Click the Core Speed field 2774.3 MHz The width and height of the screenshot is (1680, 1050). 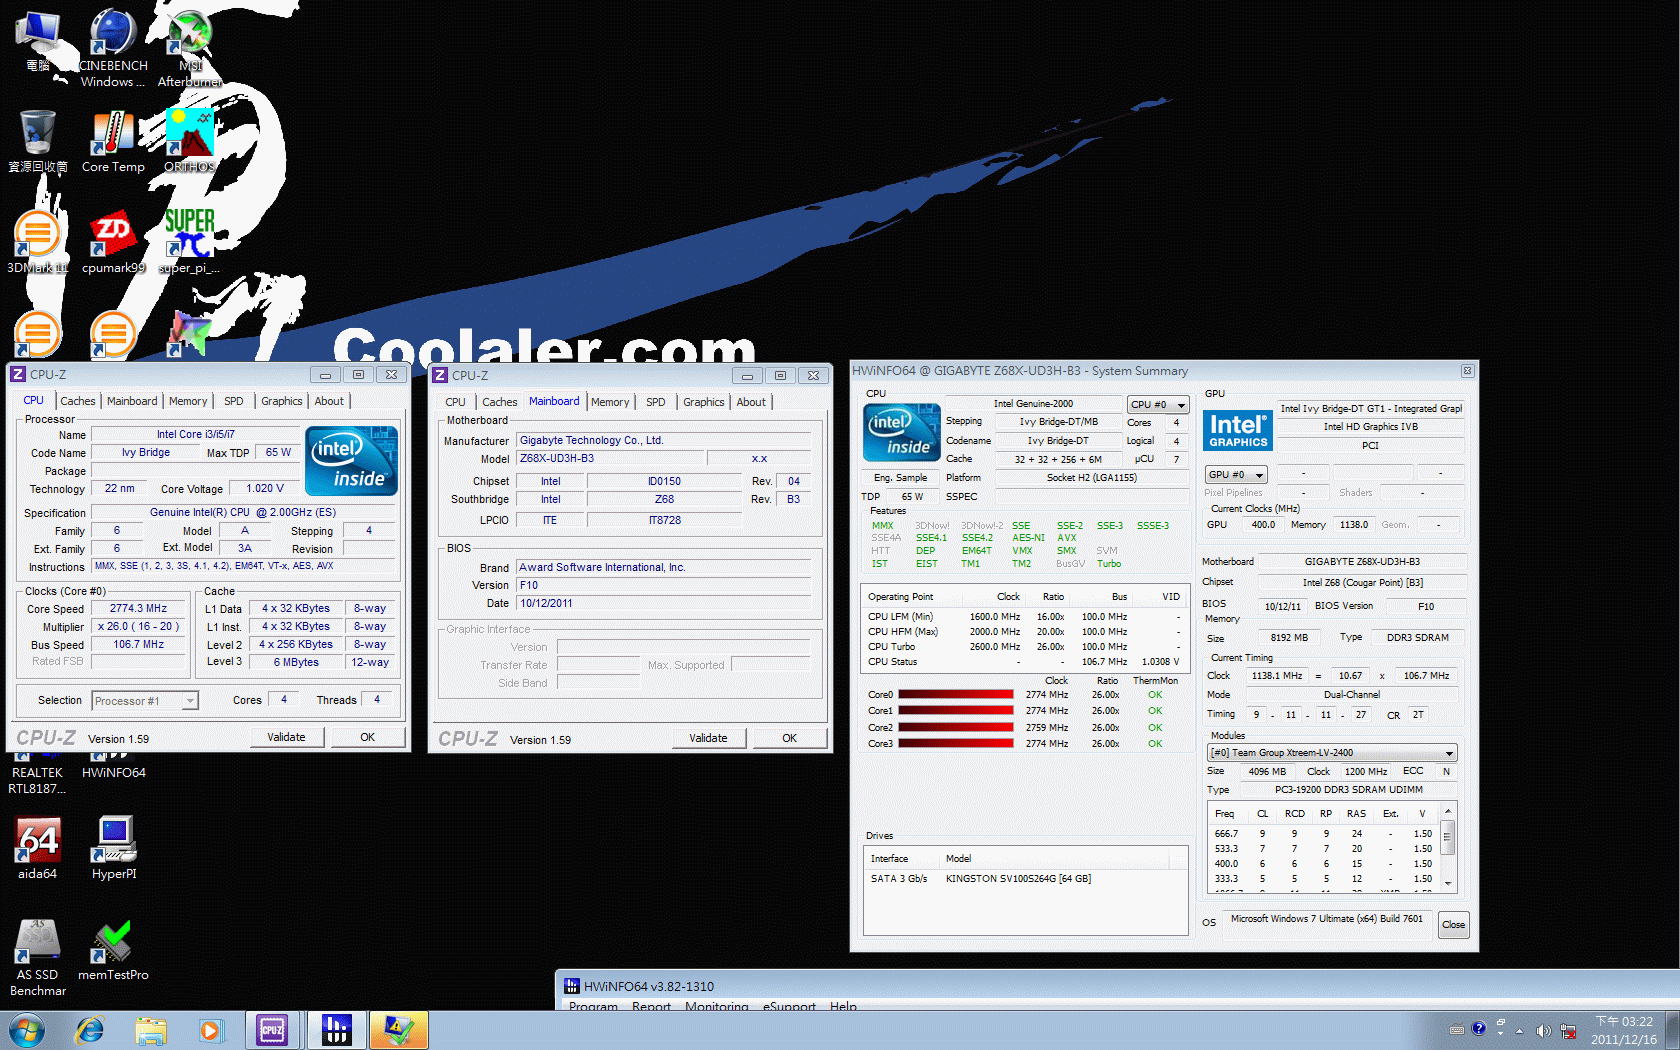pyautogui.click(x=139, y=608)
